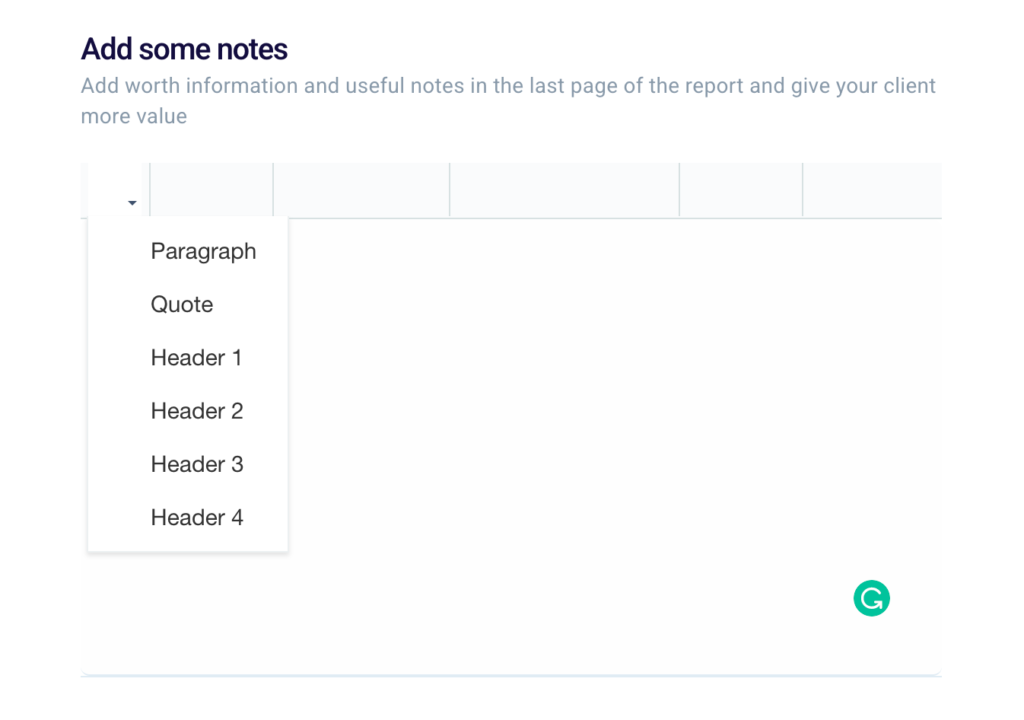Click the small caret in the editor toolbar

(x=132, y=203)
